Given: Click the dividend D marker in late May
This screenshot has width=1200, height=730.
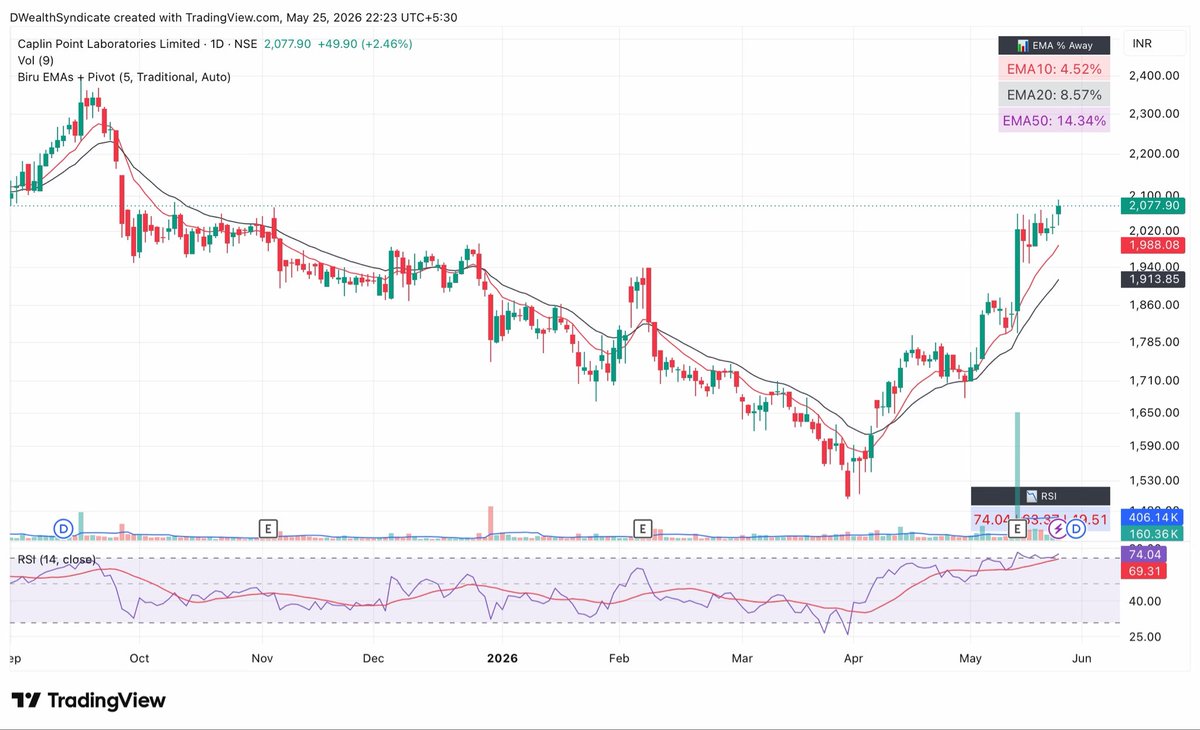Looking at the screenshot, I should 1078,527.
